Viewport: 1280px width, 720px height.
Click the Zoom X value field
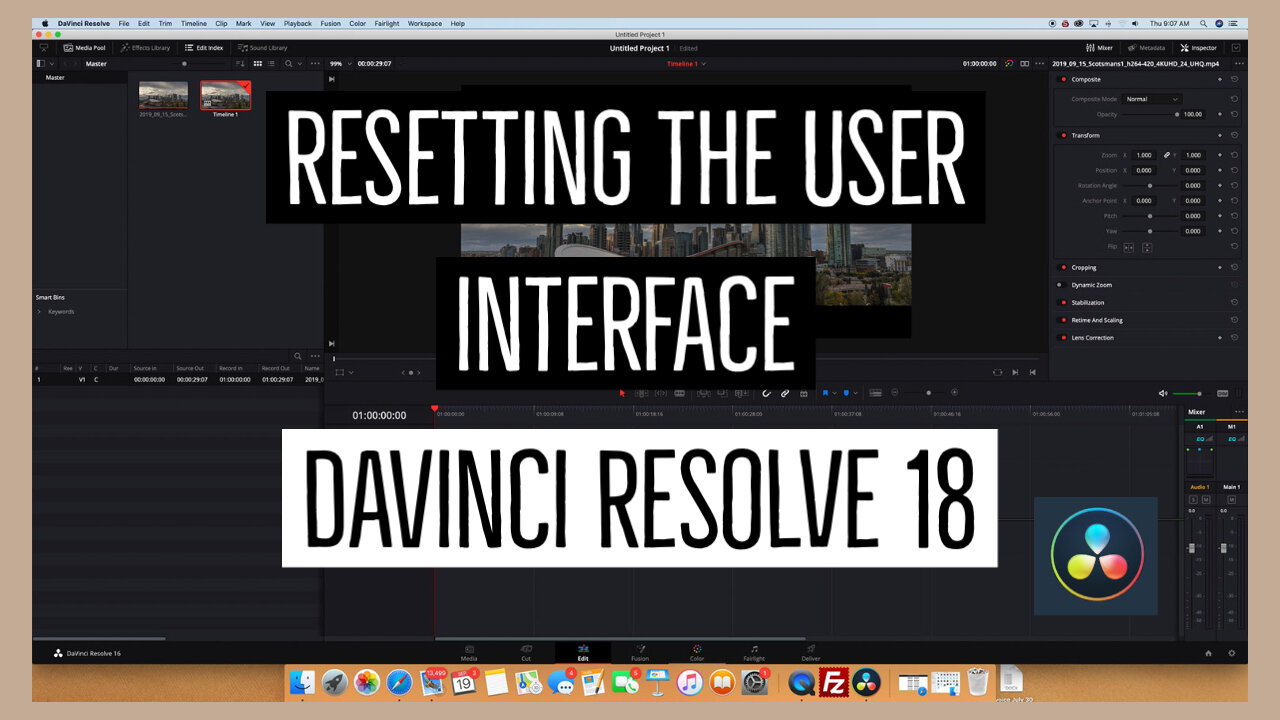point(1145,155)
